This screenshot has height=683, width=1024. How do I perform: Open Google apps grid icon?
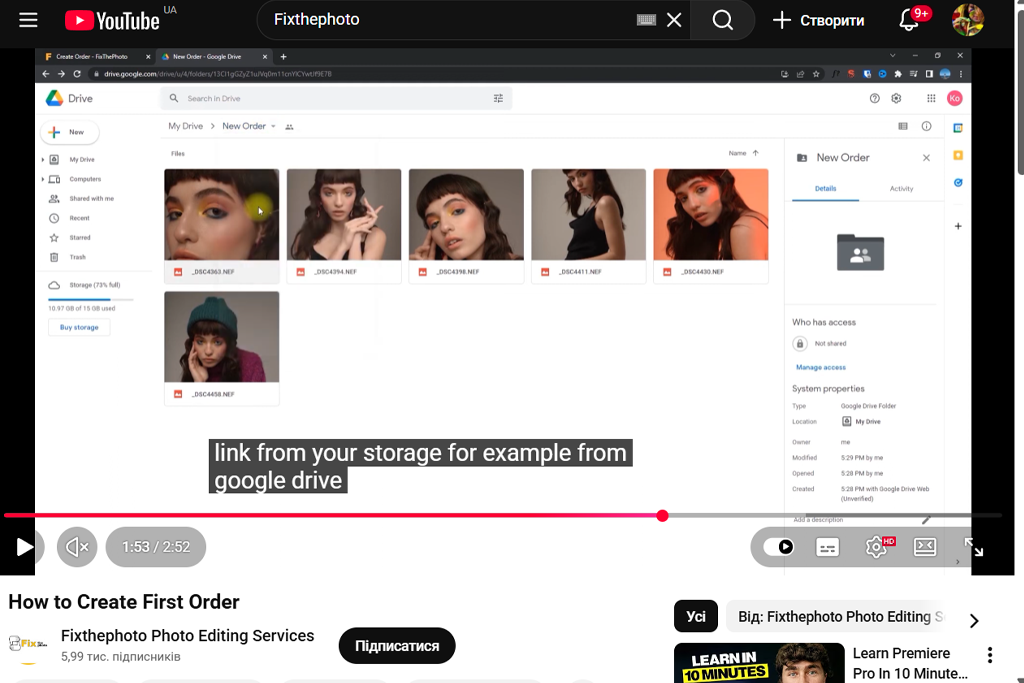pos(931,99)
